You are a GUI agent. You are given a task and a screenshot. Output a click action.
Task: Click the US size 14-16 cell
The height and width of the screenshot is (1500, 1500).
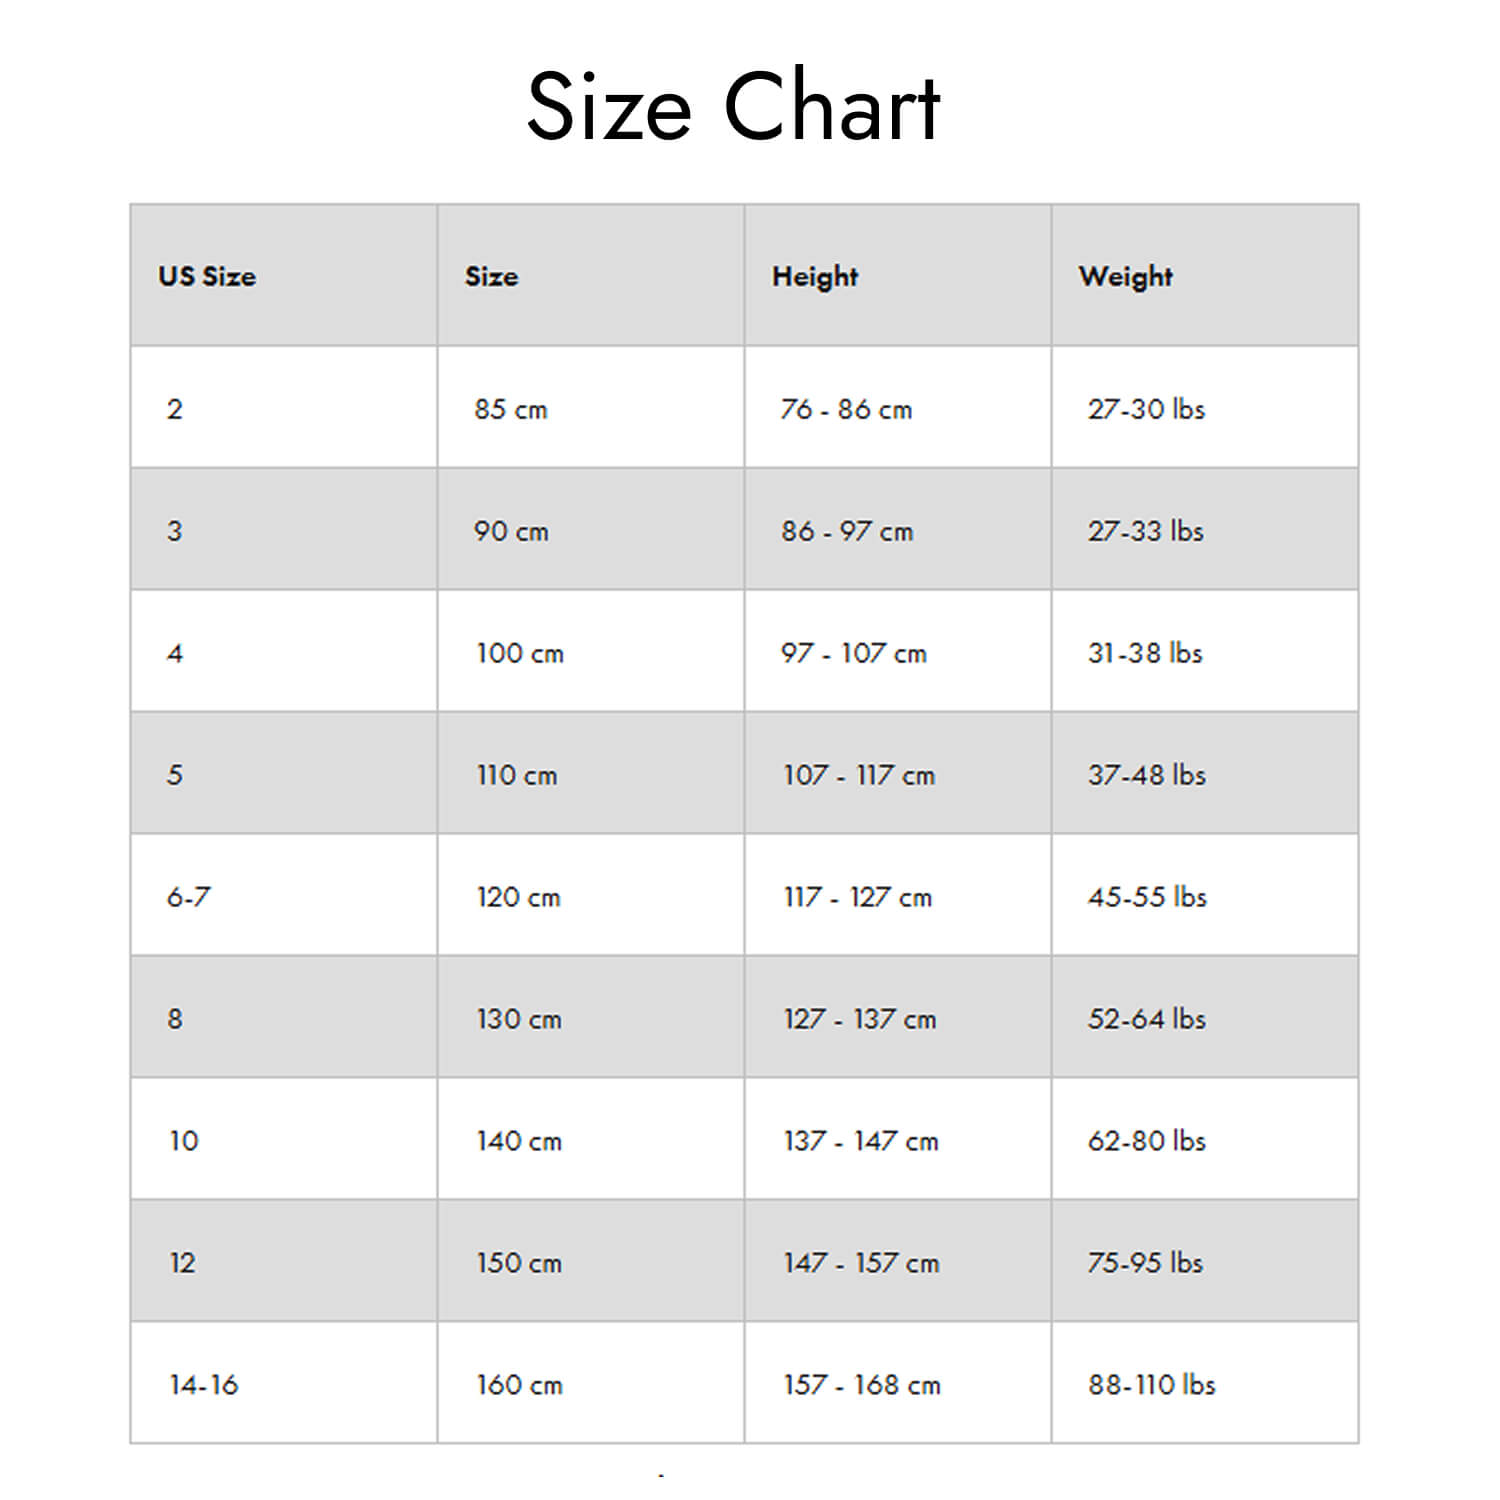(x=284, y=1384)
